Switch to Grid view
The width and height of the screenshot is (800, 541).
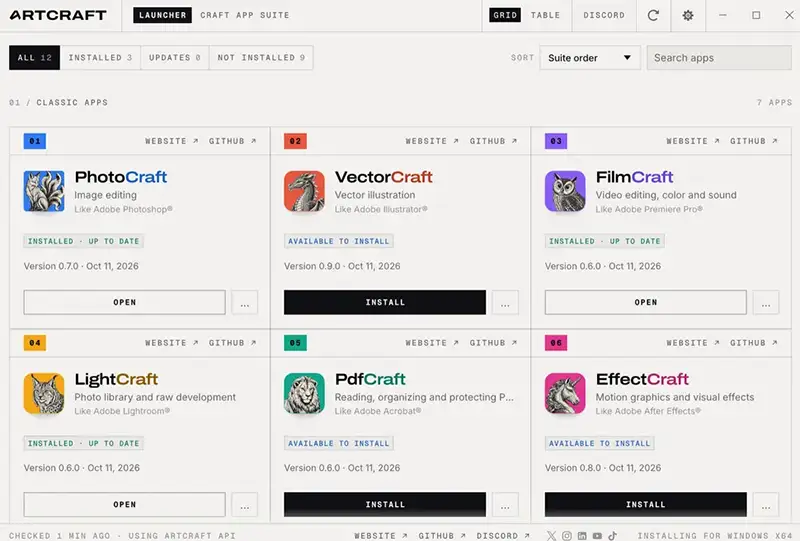coord(505,15)
